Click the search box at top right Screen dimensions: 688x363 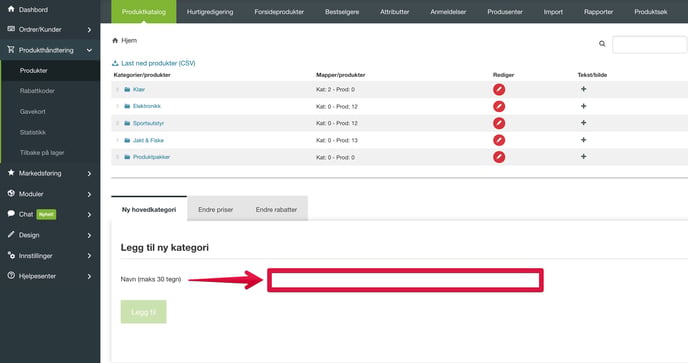(x=650, y=45)
